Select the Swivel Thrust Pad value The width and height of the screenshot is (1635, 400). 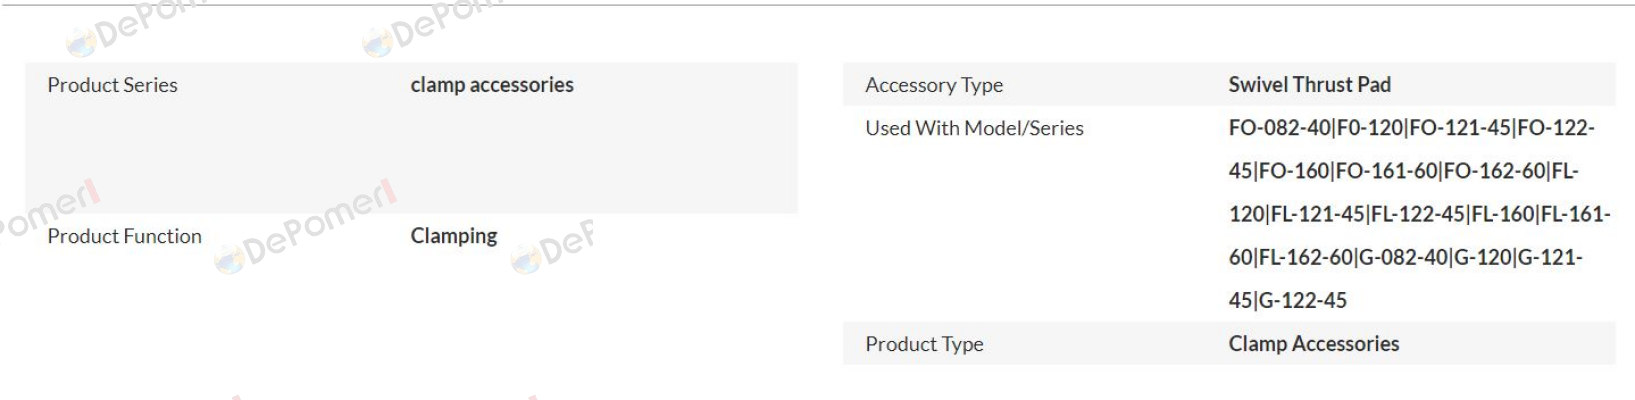pos(1309,85)
